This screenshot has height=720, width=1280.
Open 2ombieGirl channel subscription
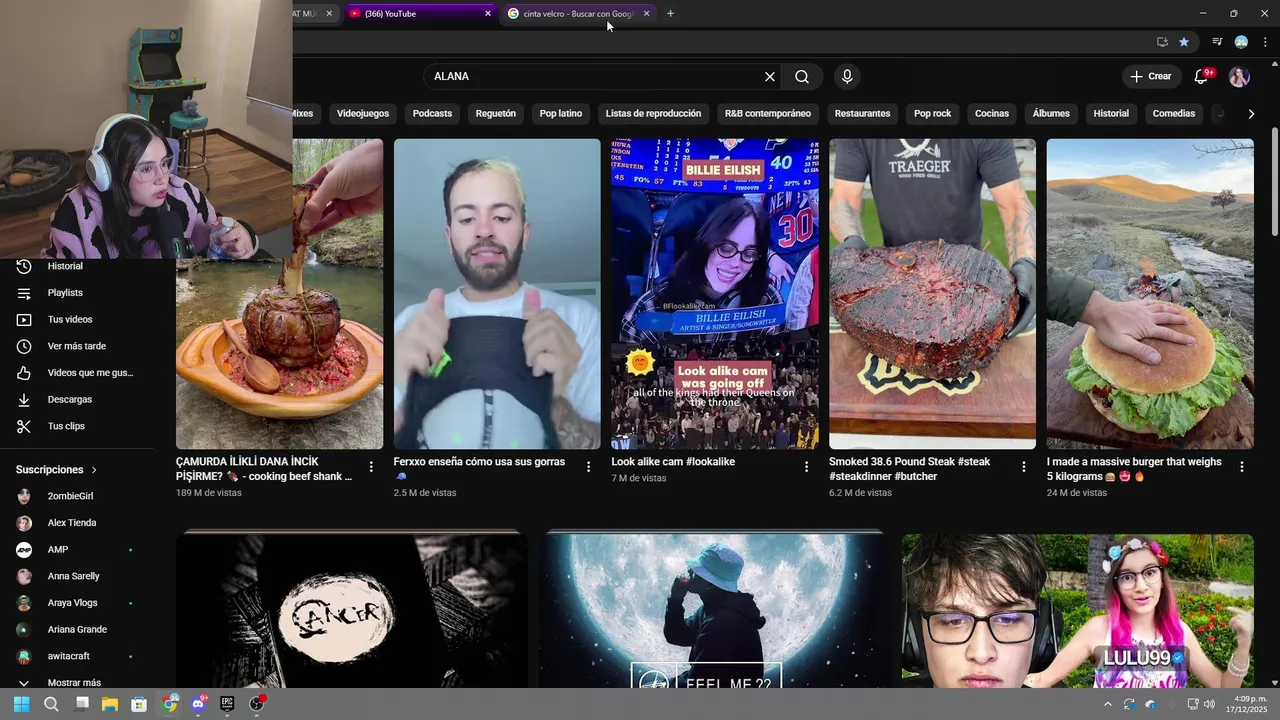(x=76, y=496)
